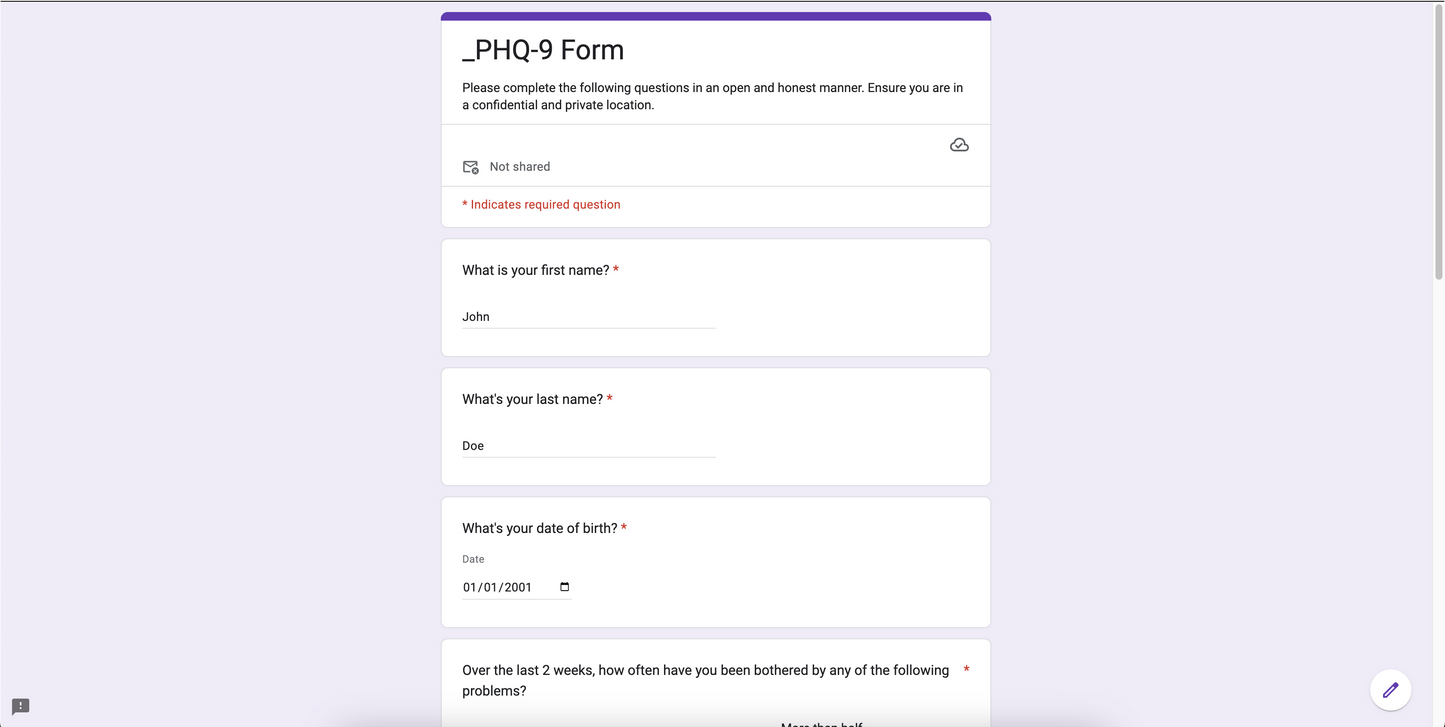Click the "Over the last 2 weeks" question

click(706, 681)
